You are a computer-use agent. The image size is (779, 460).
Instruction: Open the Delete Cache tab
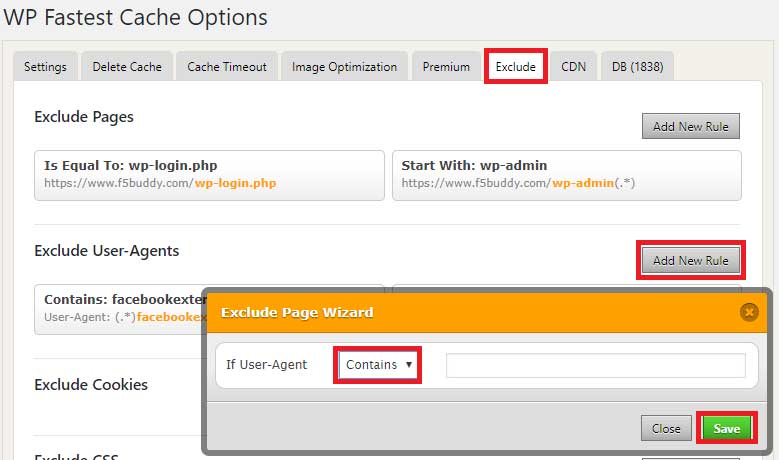coord(126,67)
